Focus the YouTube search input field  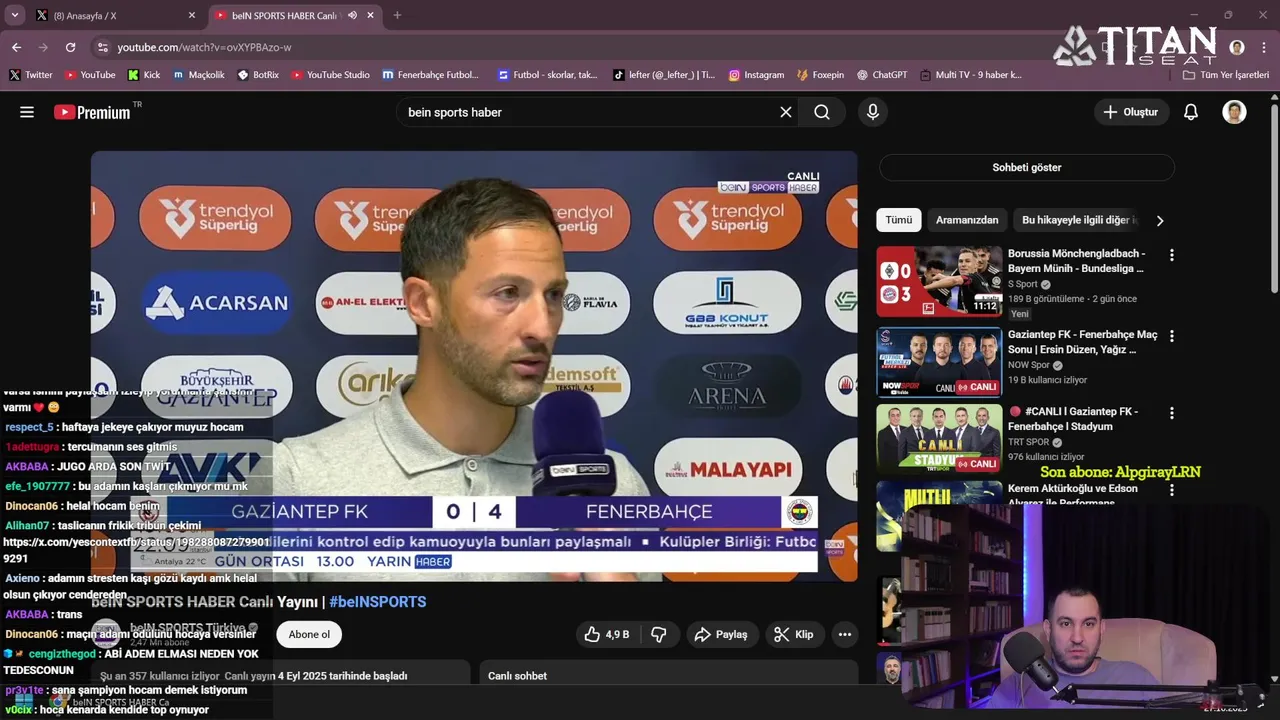[x=588, y=112]
